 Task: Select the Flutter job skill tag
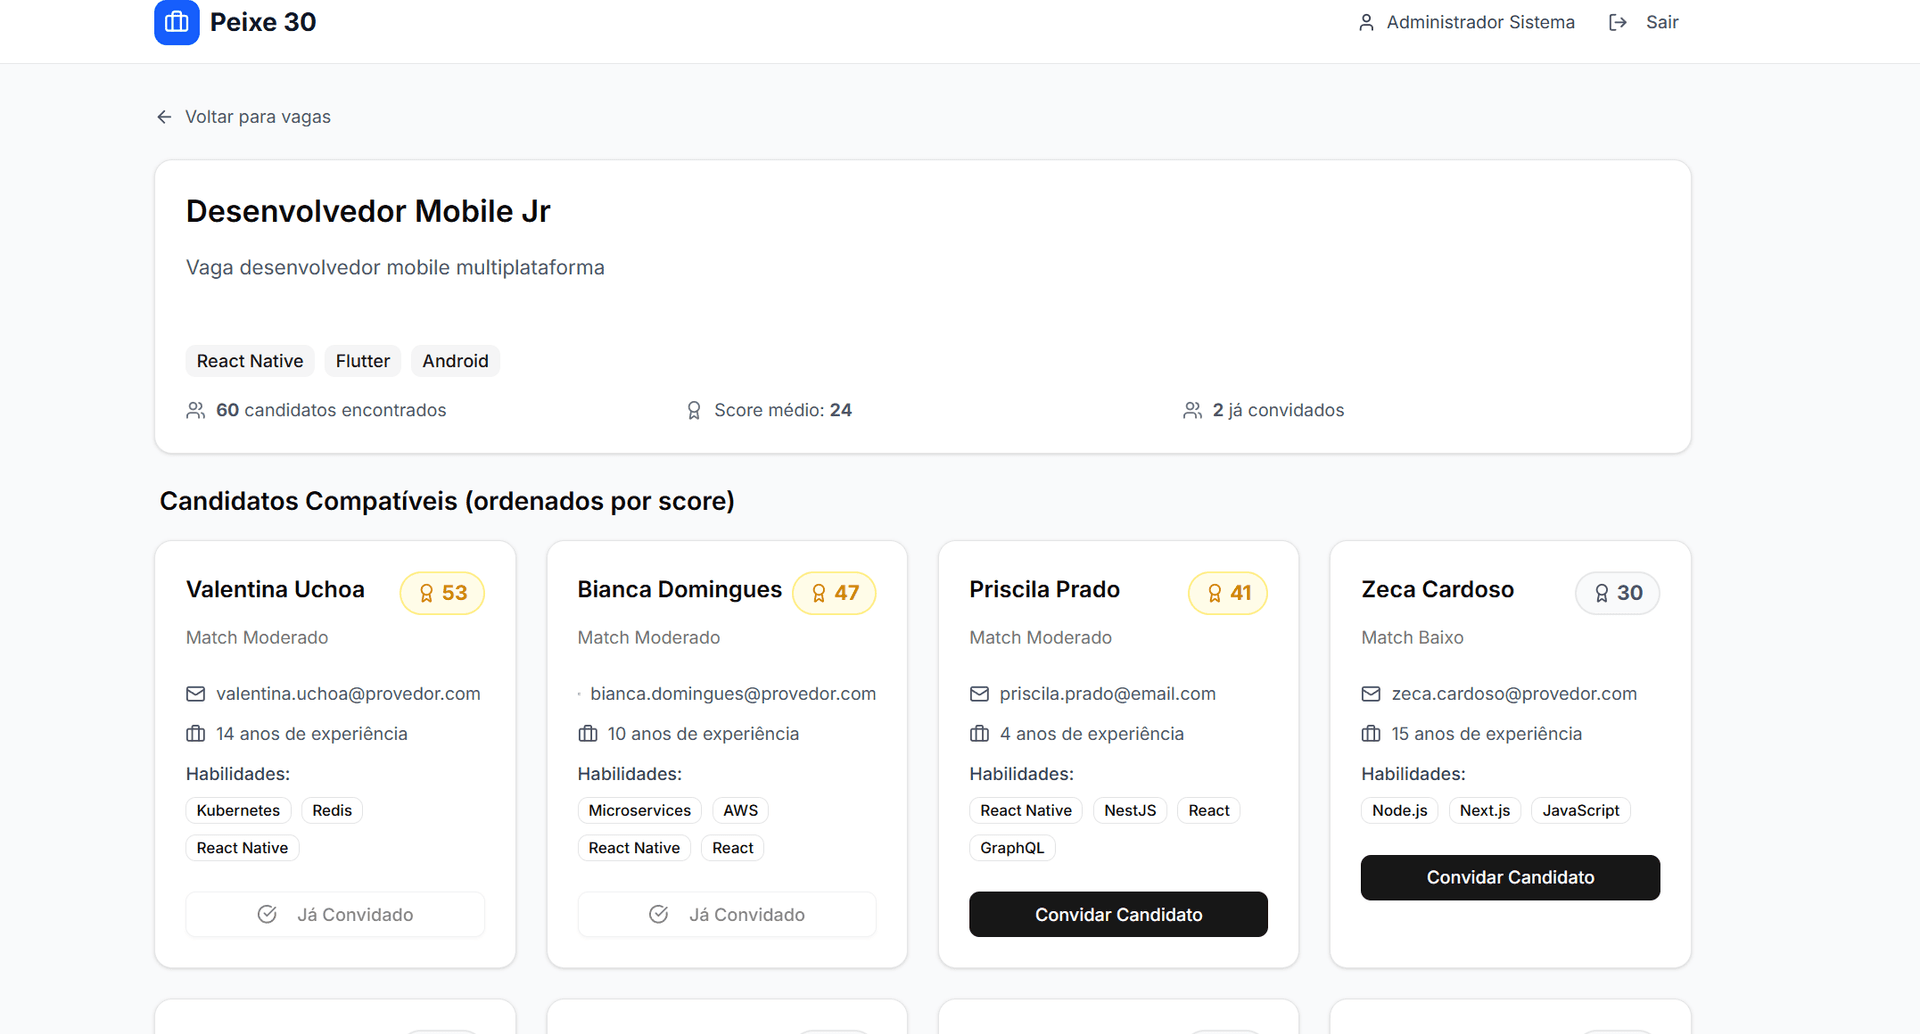[363, 361]
